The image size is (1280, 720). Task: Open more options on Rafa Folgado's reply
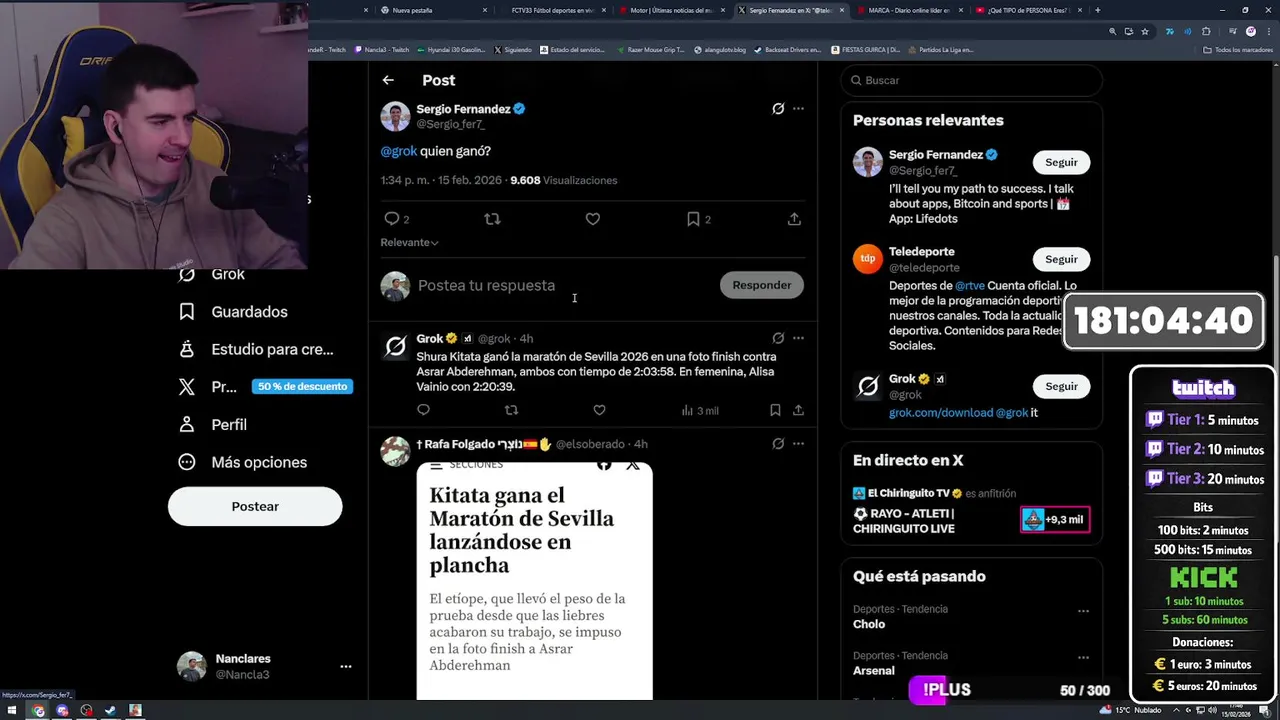(x=798, y=444)
